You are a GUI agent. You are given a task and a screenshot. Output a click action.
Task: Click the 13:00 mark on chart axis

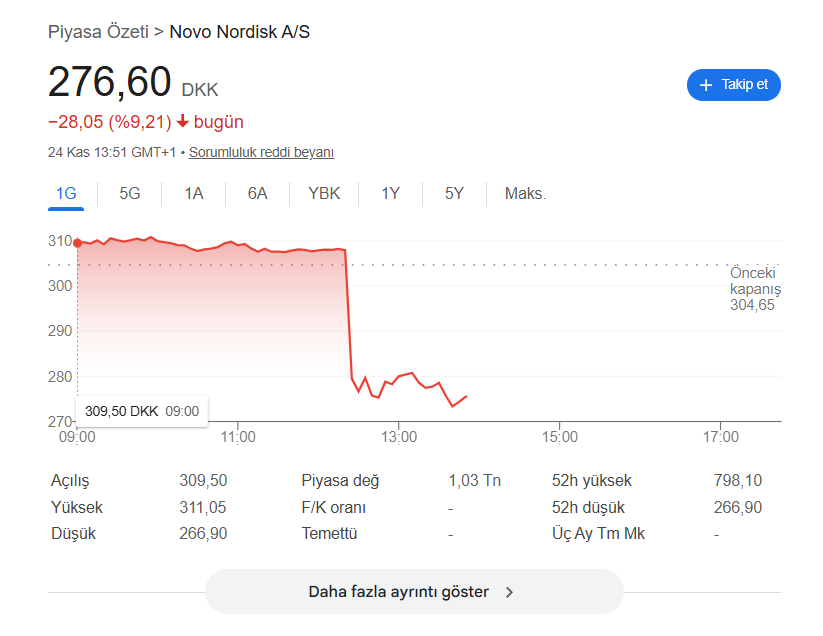399,437
